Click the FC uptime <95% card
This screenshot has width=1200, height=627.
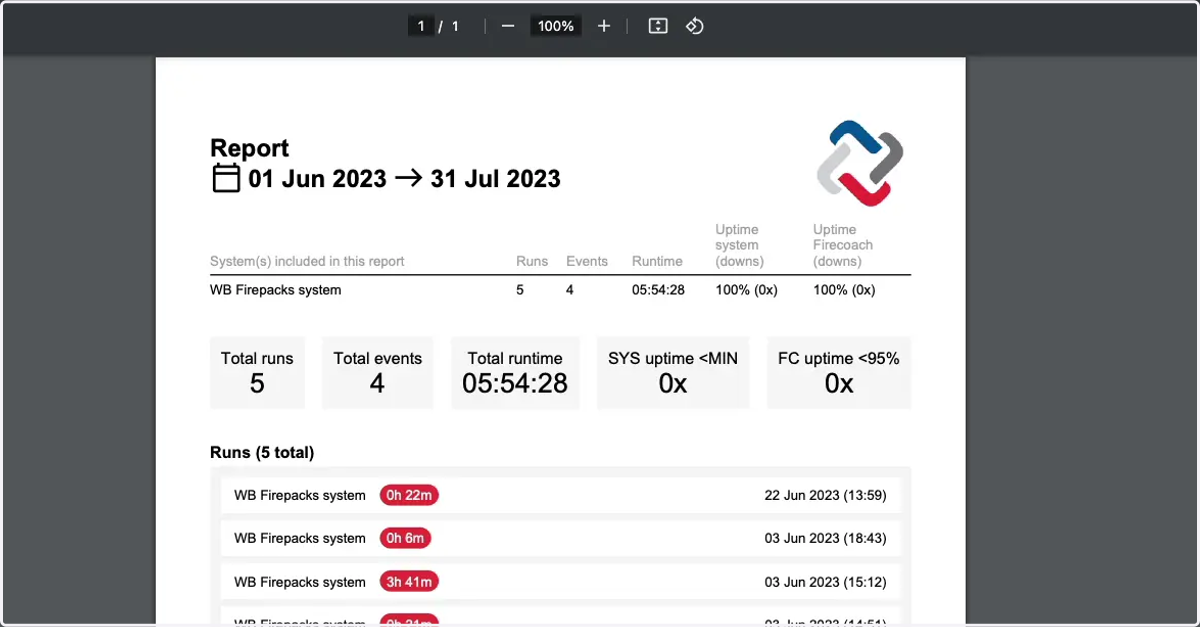click(839, 373)
